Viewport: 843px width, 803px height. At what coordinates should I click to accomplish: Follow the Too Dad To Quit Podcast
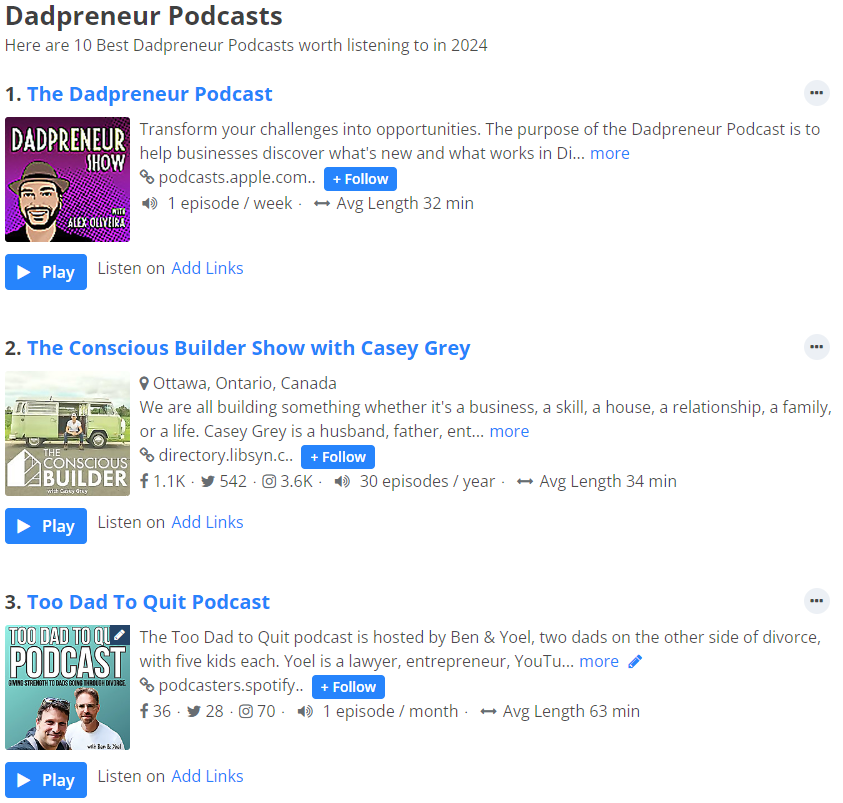(x=348, y=687)
